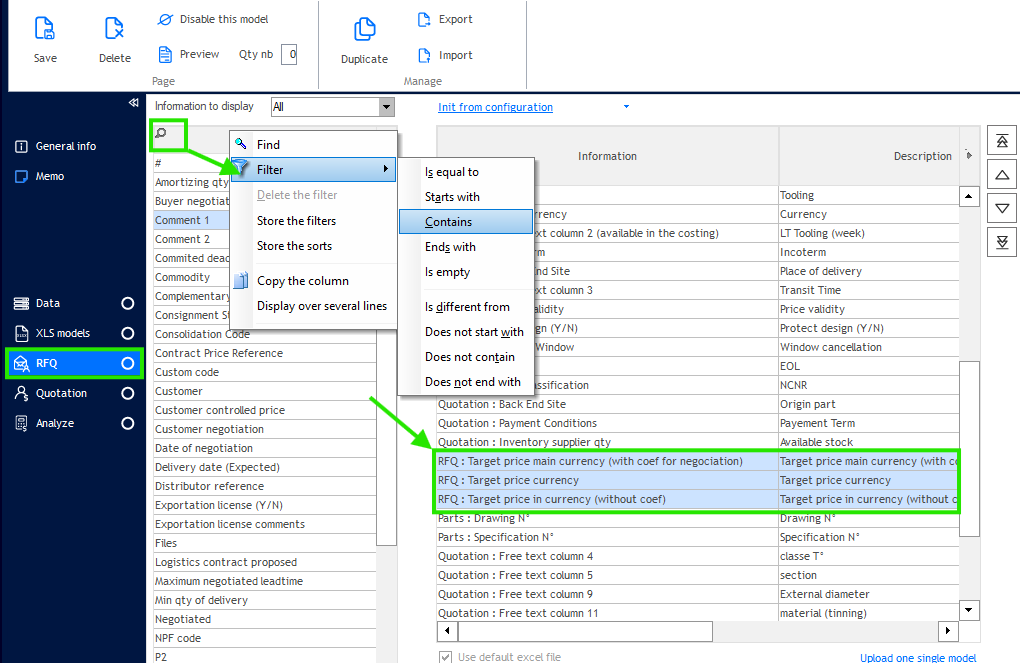
Task: Collapse the left sidebar with double-arrow icon
Action: tap(134, 103)
